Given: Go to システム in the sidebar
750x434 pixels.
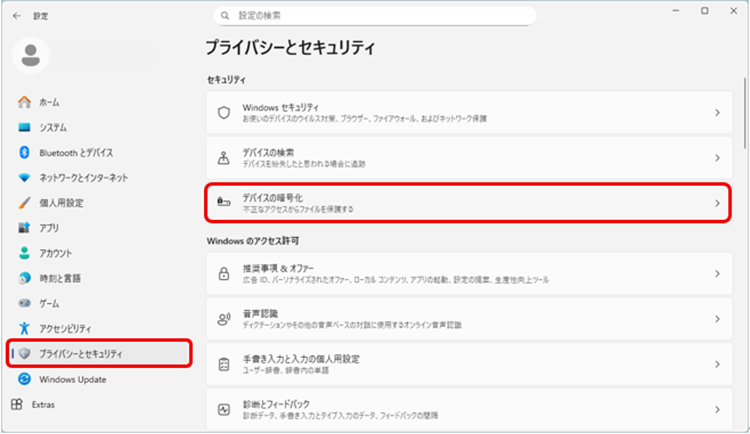Looking at the screenshot, I should (54, 127).
